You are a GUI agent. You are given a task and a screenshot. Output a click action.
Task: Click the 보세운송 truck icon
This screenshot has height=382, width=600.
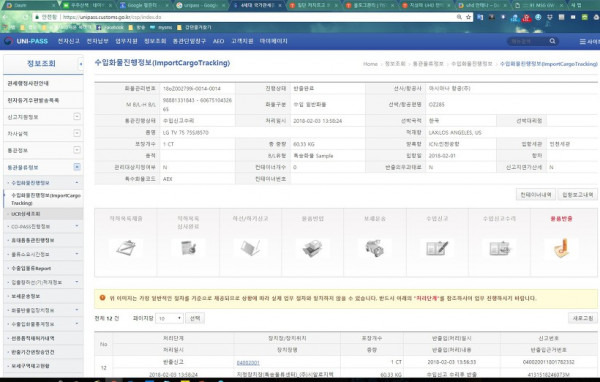(x=374, y=248)
